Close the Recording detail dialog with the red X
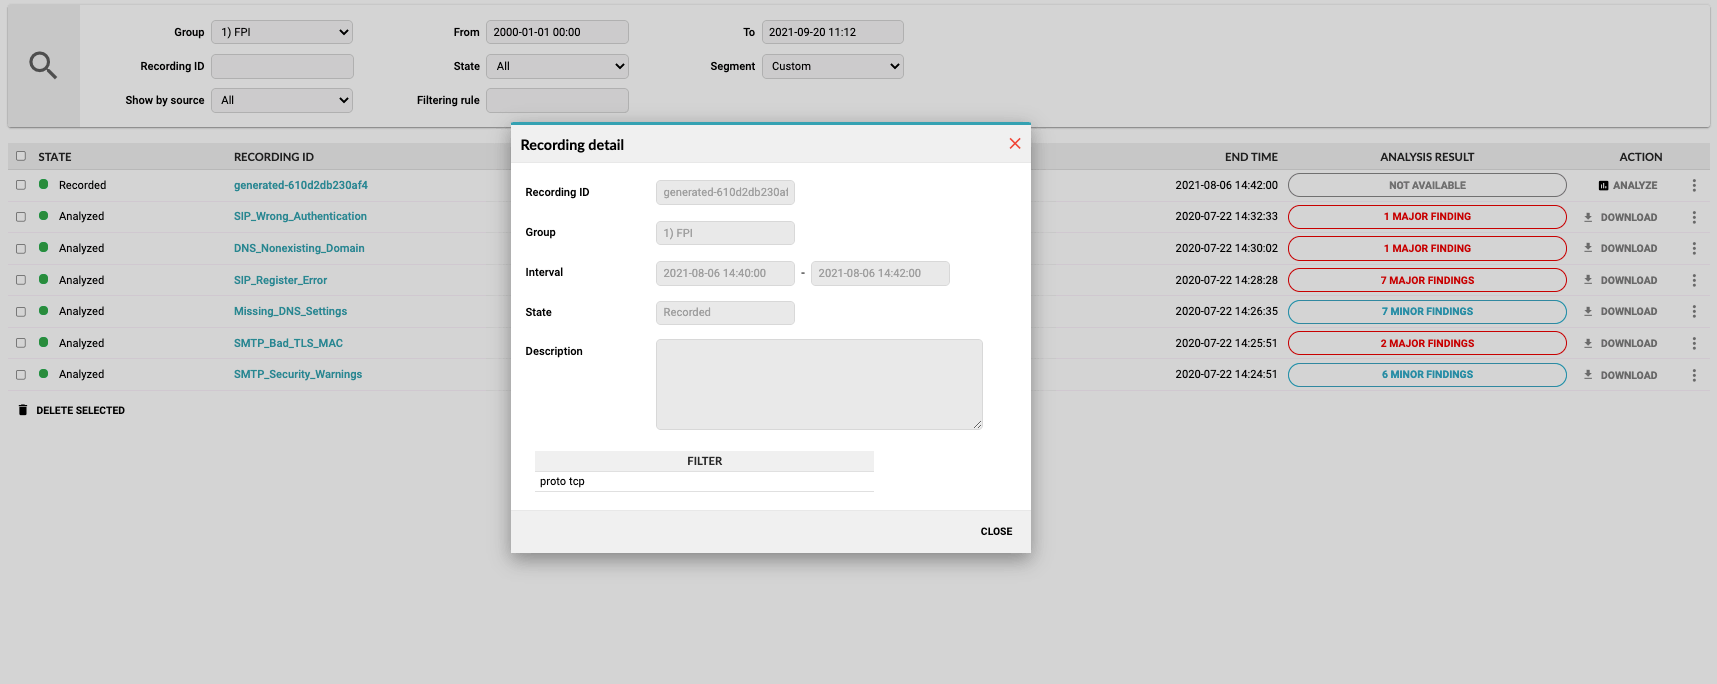This screenshot has width=1717, height=684. 1014,144
